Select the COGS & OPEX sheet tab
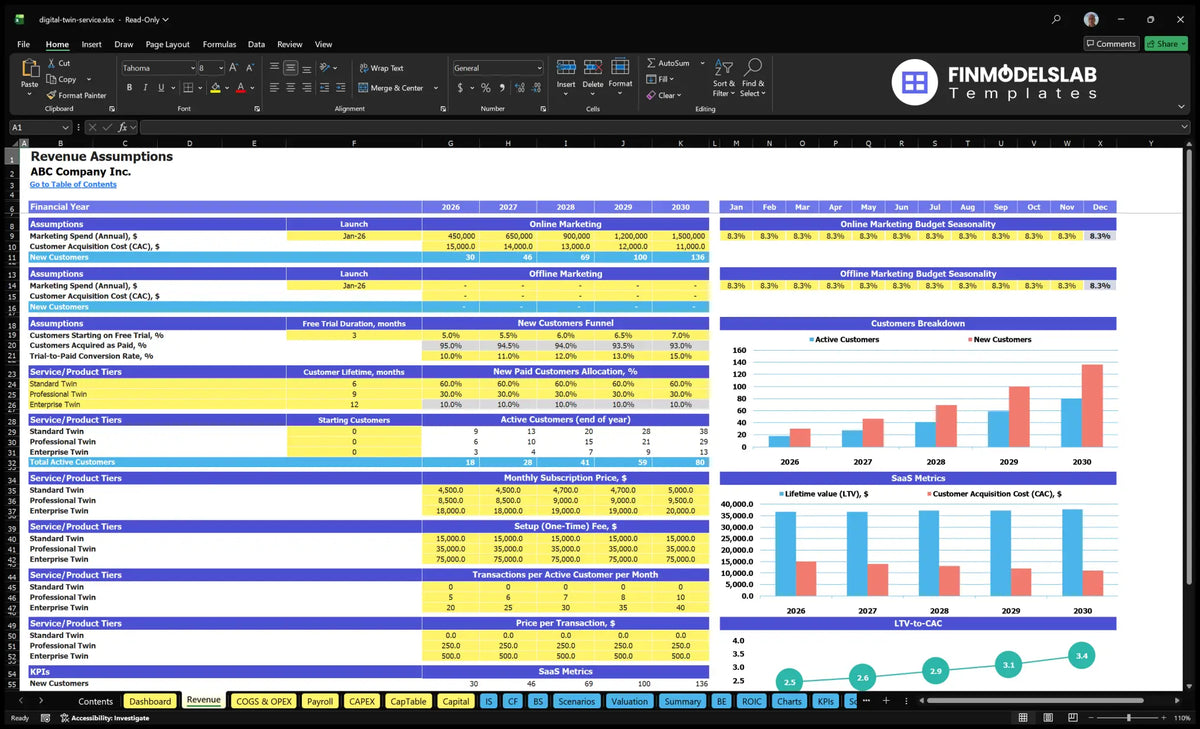Screen dimensions: 1200x729 [263, 701]
